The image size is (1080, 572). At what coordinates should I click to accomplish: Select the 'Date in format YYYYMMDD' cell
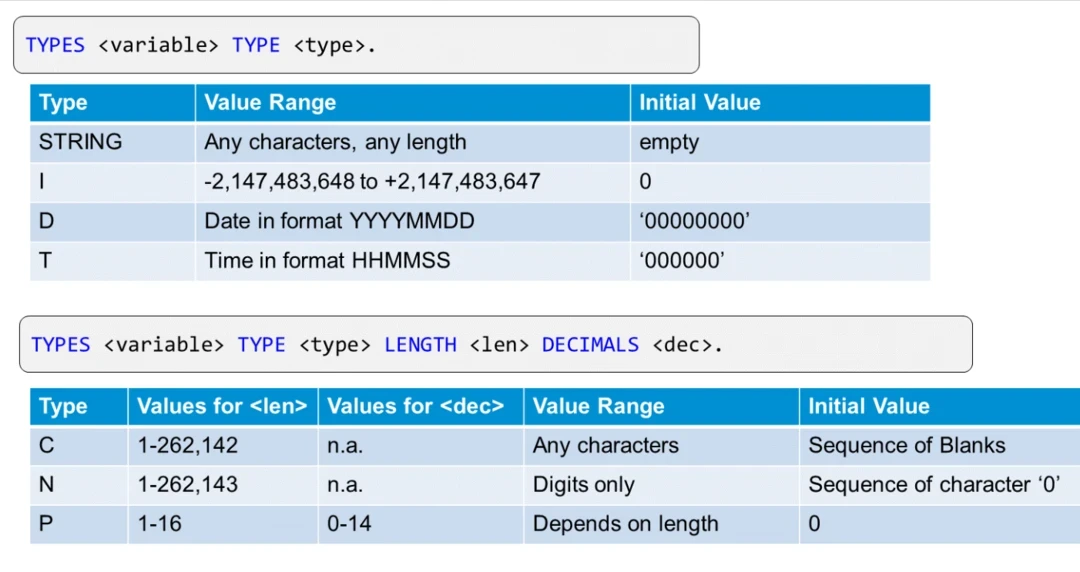tap(339, 221)
